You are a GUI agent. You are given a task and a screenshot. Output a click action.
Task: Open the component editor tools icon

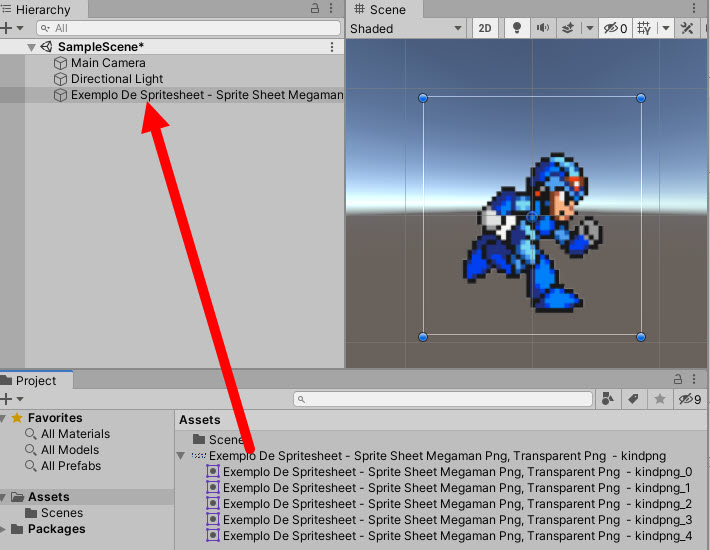686,29
